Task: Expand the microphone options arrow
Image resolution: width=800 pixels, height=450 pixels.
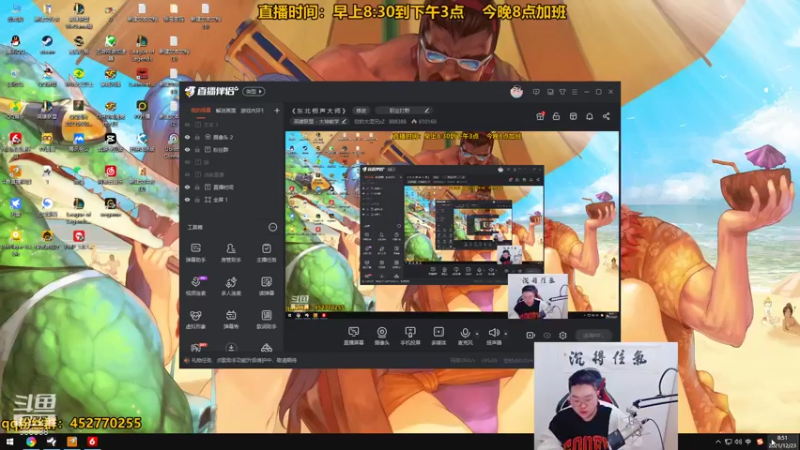Action: [x=477, y=334]
